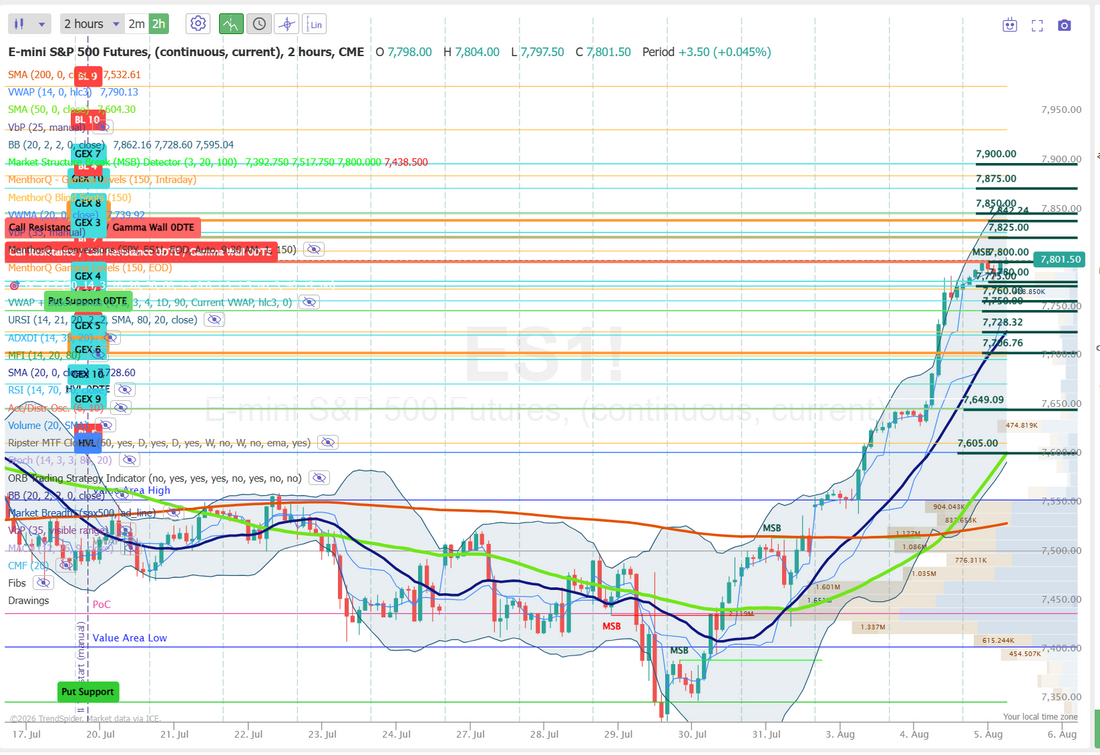The width and height of the screenshot is (1100, 755).
Task: Click the target icon in indicator list
Action: (x=14, y=286)
